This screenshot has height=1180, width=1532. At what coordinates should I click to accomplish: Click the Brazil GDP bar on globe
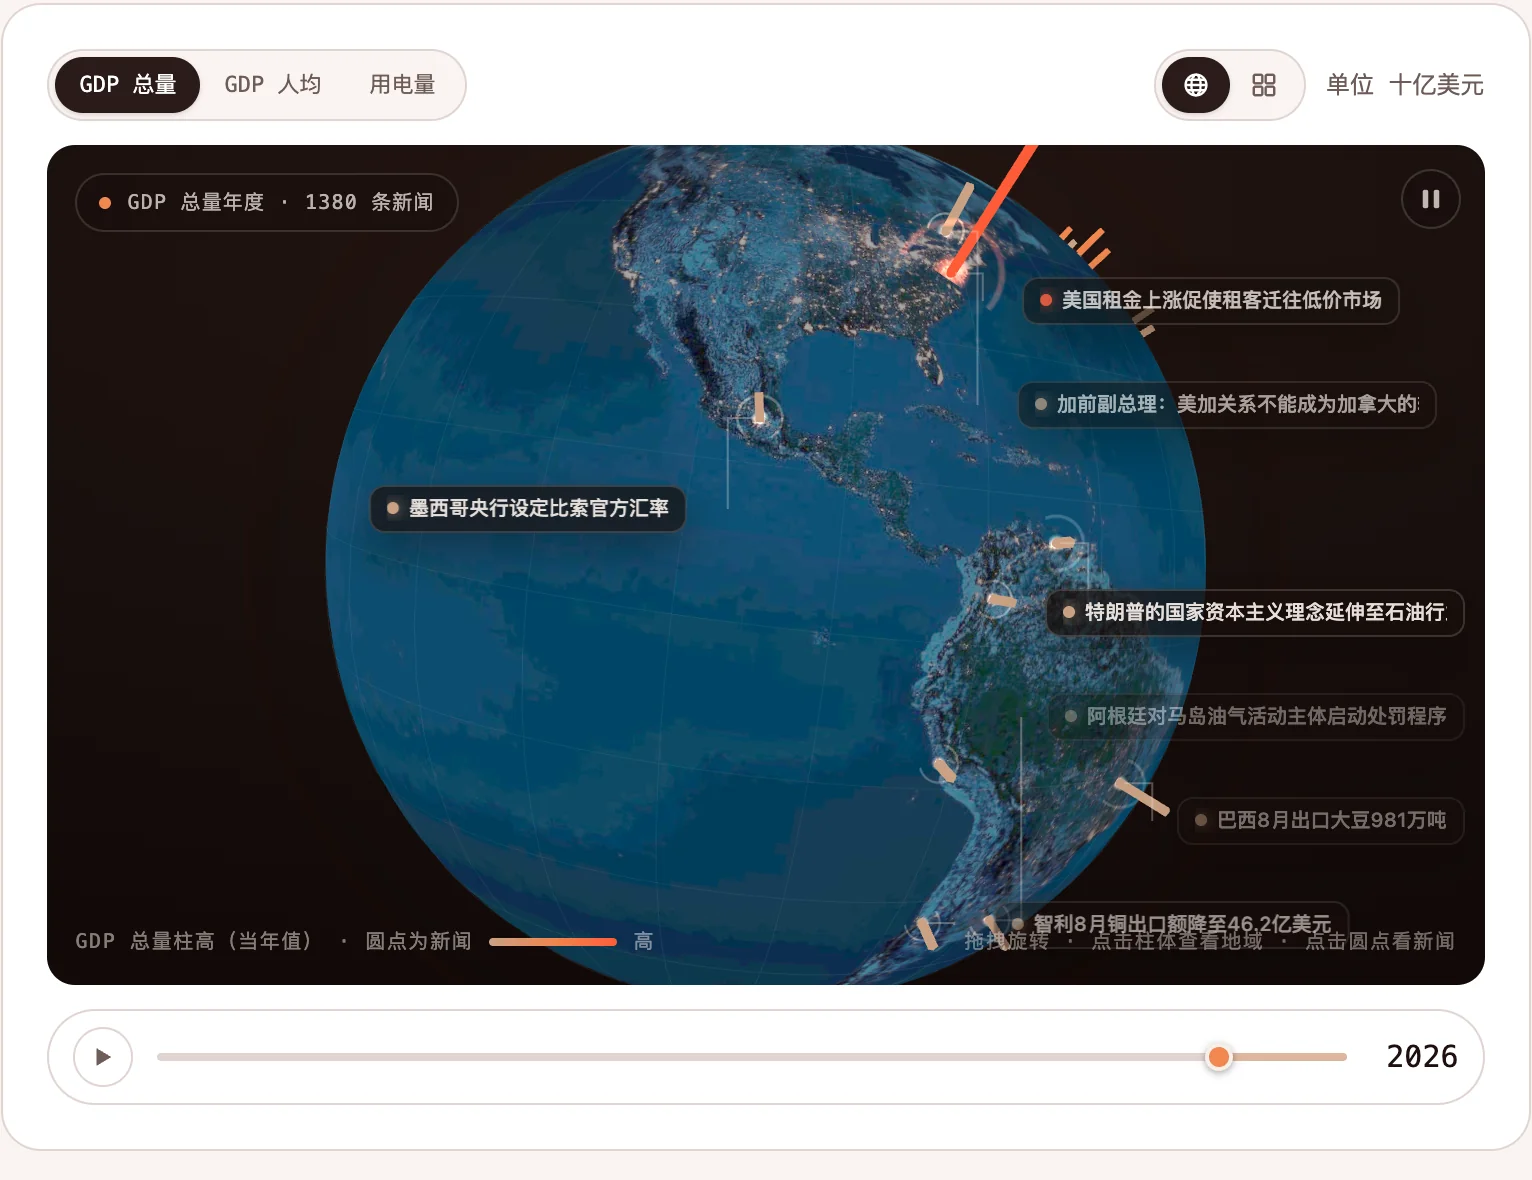pyautogui.click(x=1141, y=797)
